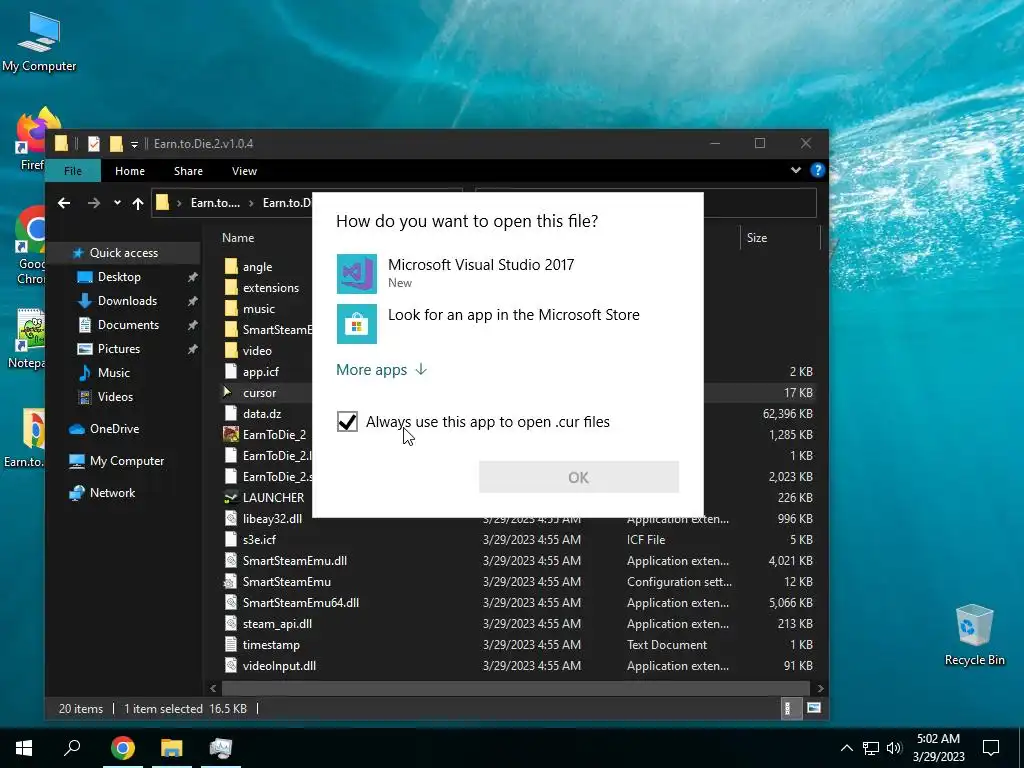This screenshot has width=1024, height=768.
Task: Select the video folder
Action: [257, 351]
